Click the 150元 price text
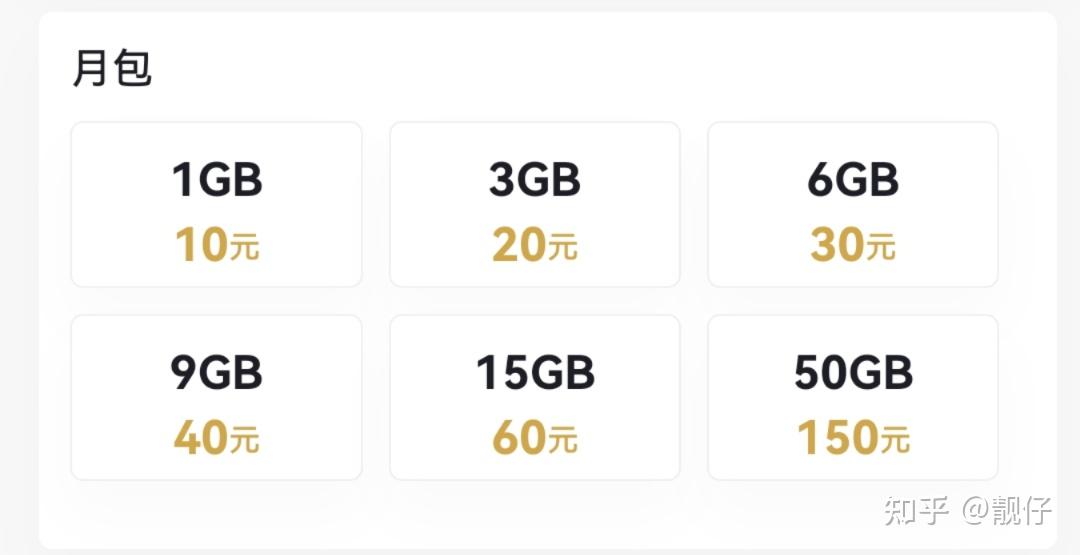This screenshot has width=1080, height=555. [853, 438]
